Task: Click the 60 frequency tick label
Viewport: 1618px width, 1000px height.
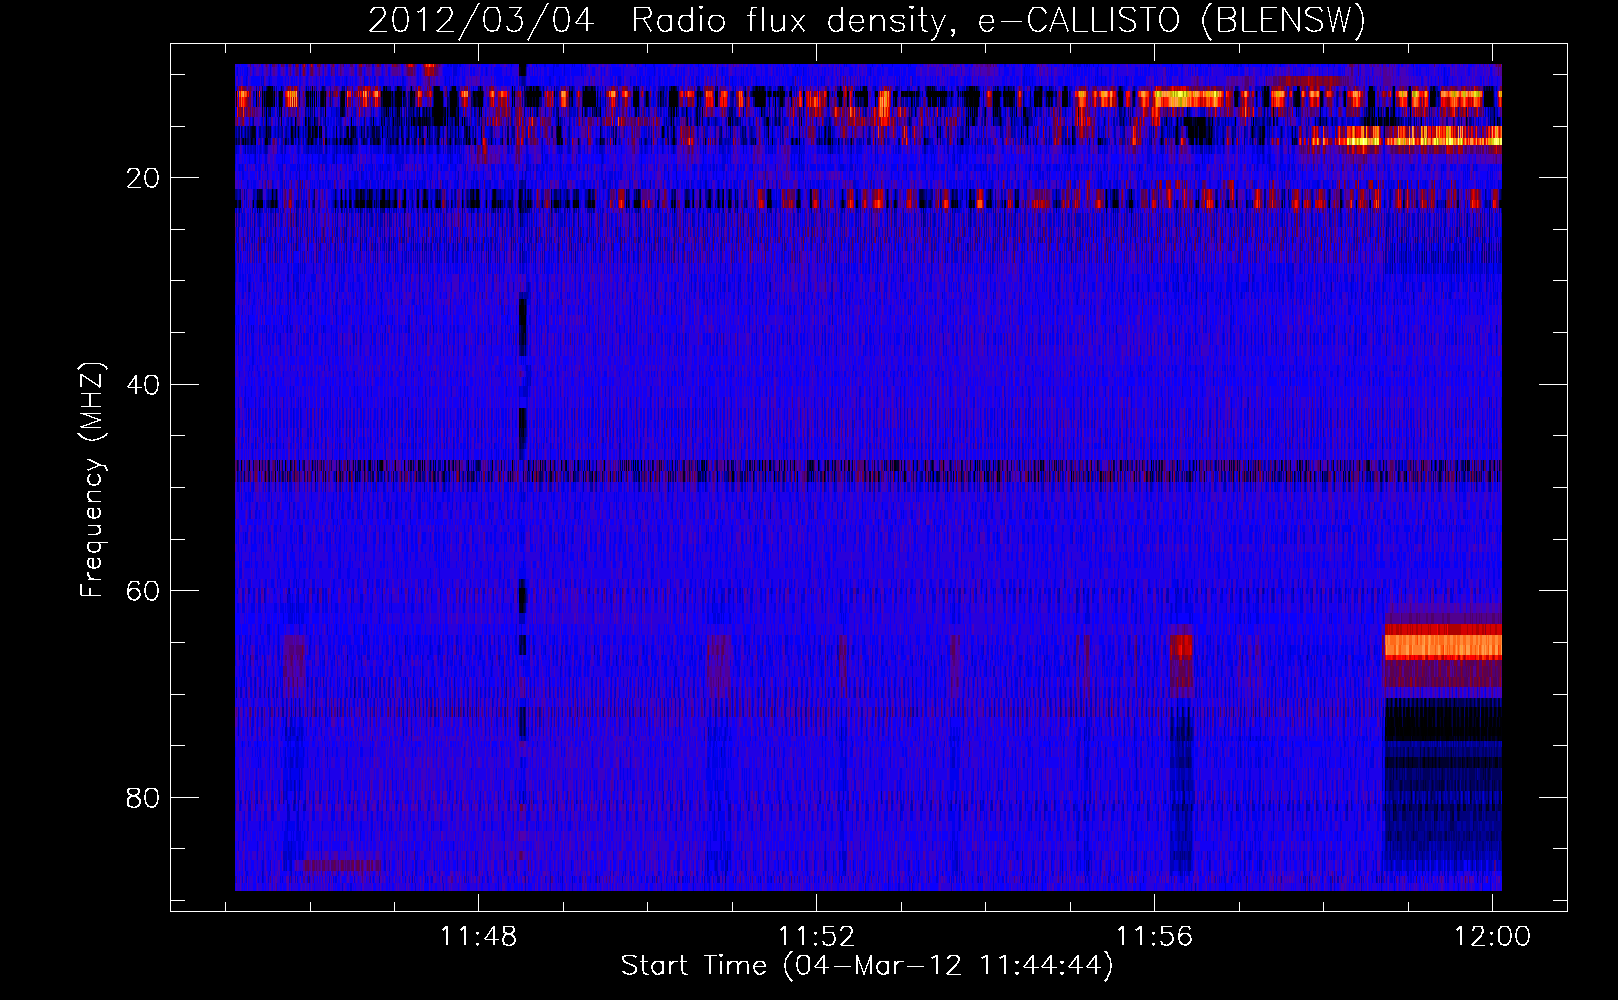Action: pyautogui.click(x=143, y=591)
